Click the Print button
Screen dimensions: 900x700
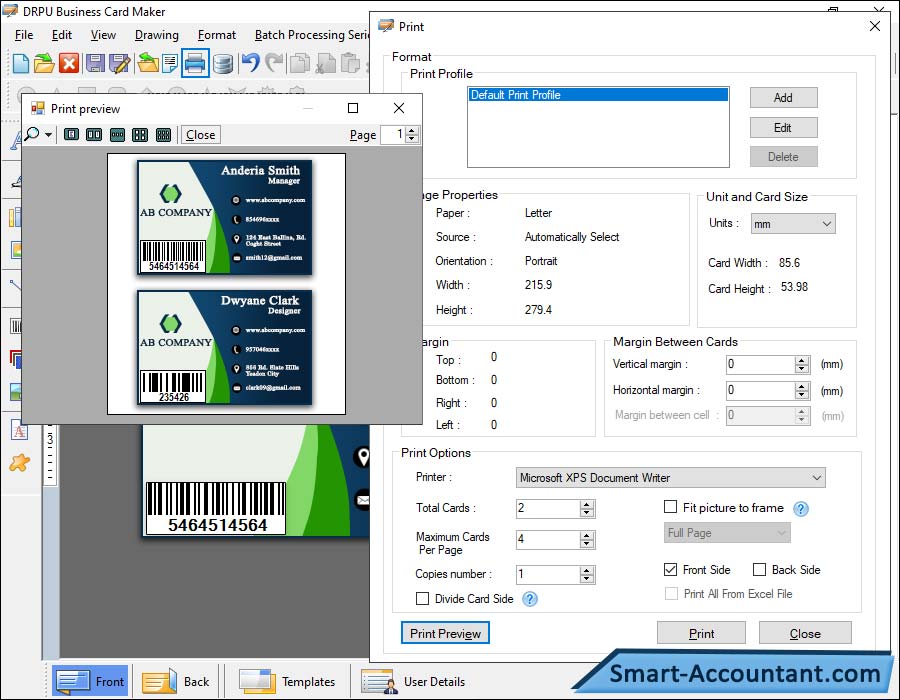[x=701, y=633]
